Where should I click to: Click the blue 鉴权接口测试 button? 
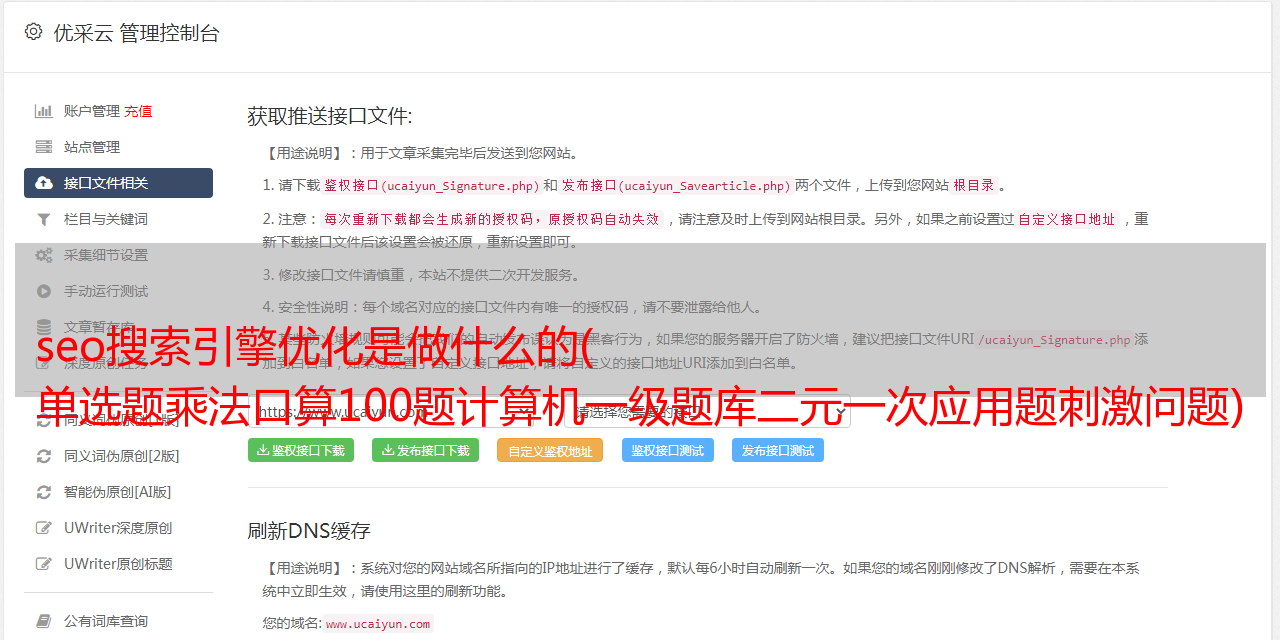[667, 451]
